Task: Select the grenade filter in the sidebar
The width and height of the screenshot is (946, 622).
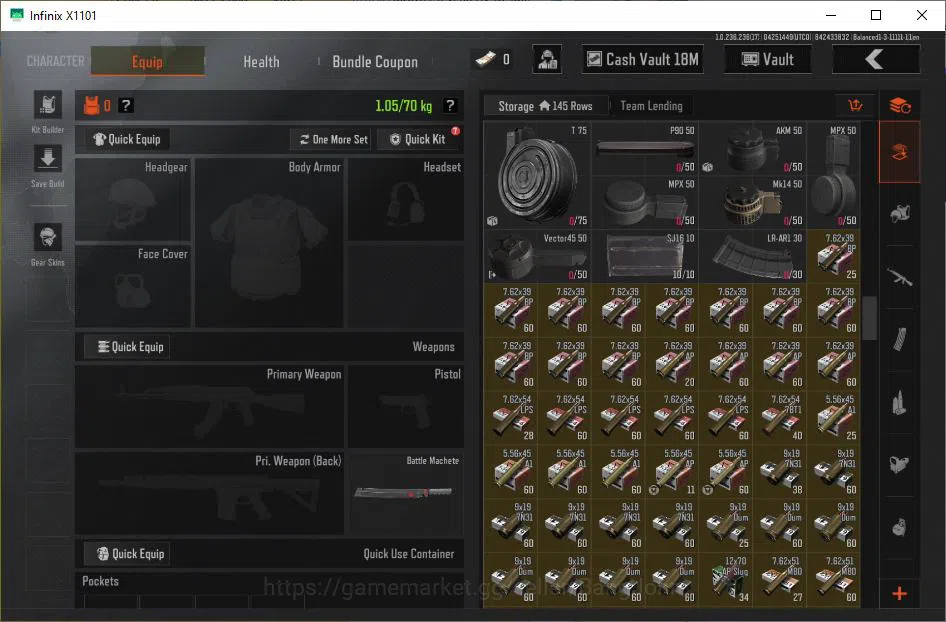Action: 900,527
